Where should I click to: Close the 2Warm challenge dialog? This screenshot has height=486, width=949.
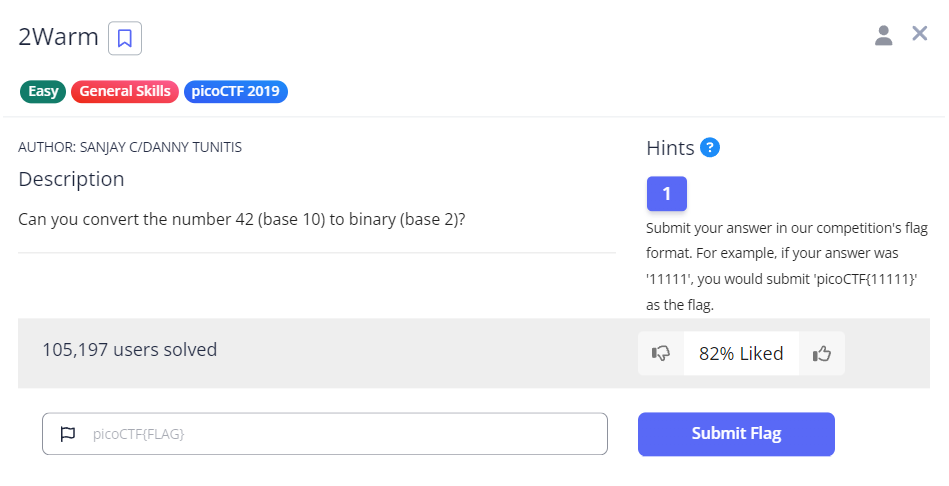tap(920, 34)
